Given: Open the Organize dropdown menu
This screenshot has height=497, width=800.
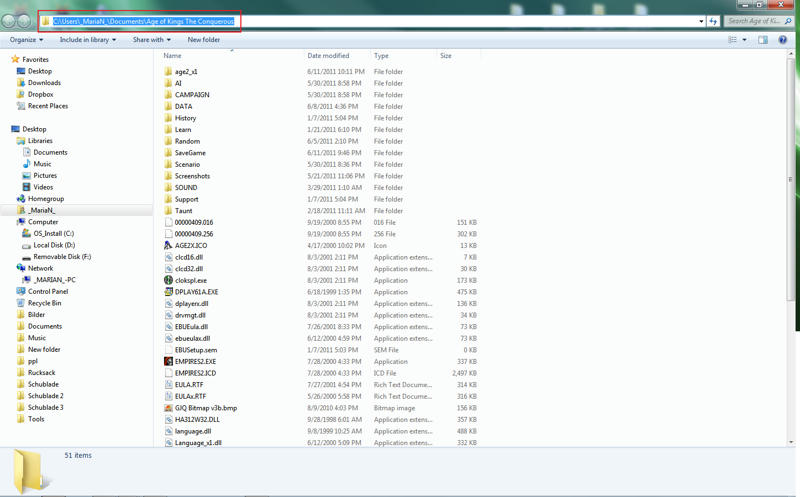Looking at the screenshot, I should click(x=26, y=40).
